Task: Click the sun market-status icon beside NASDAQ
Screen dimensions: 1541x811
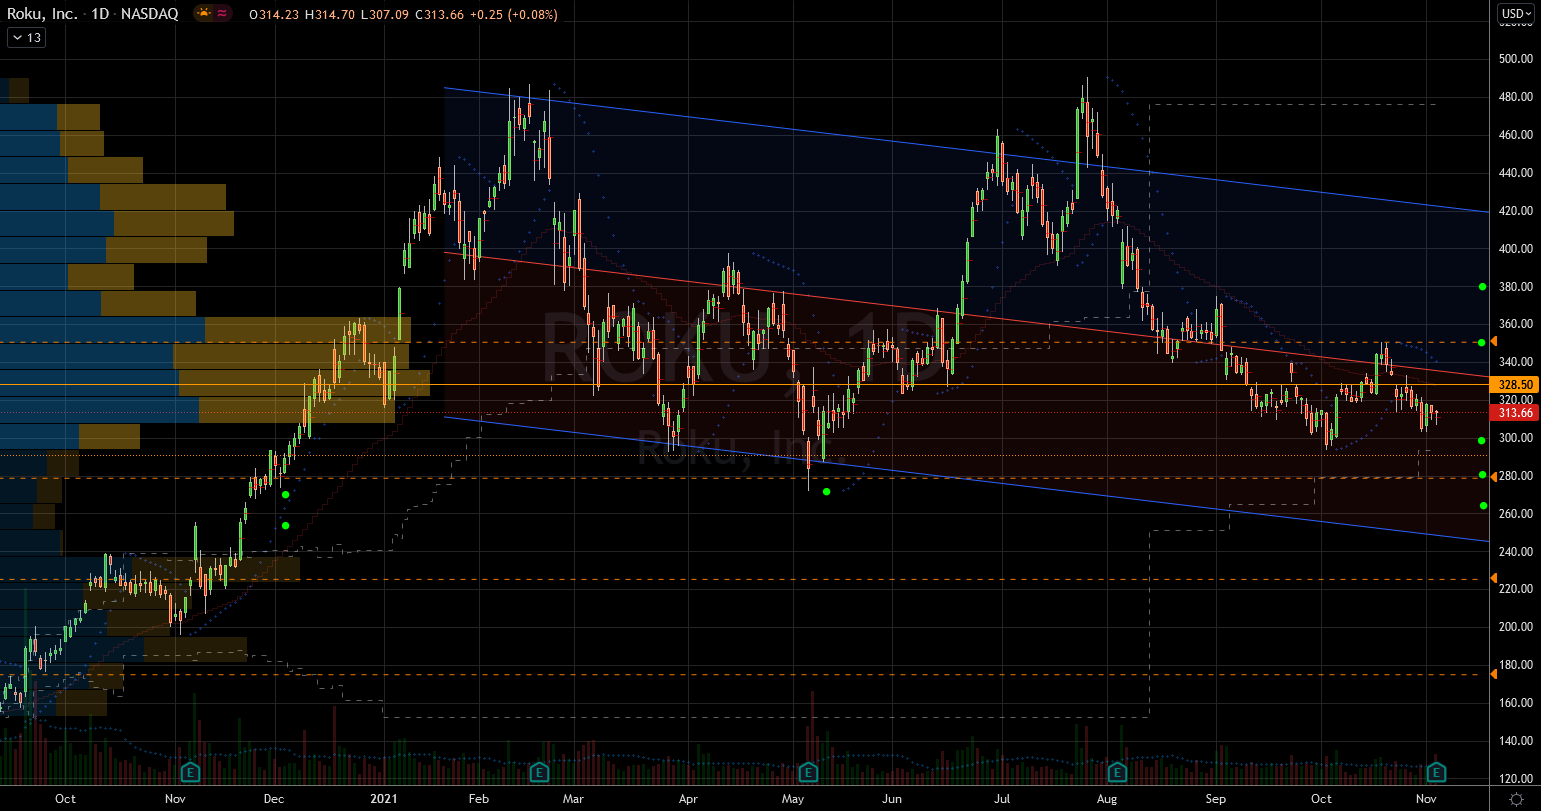Action: pyautogui.click(x=204, y=14)
